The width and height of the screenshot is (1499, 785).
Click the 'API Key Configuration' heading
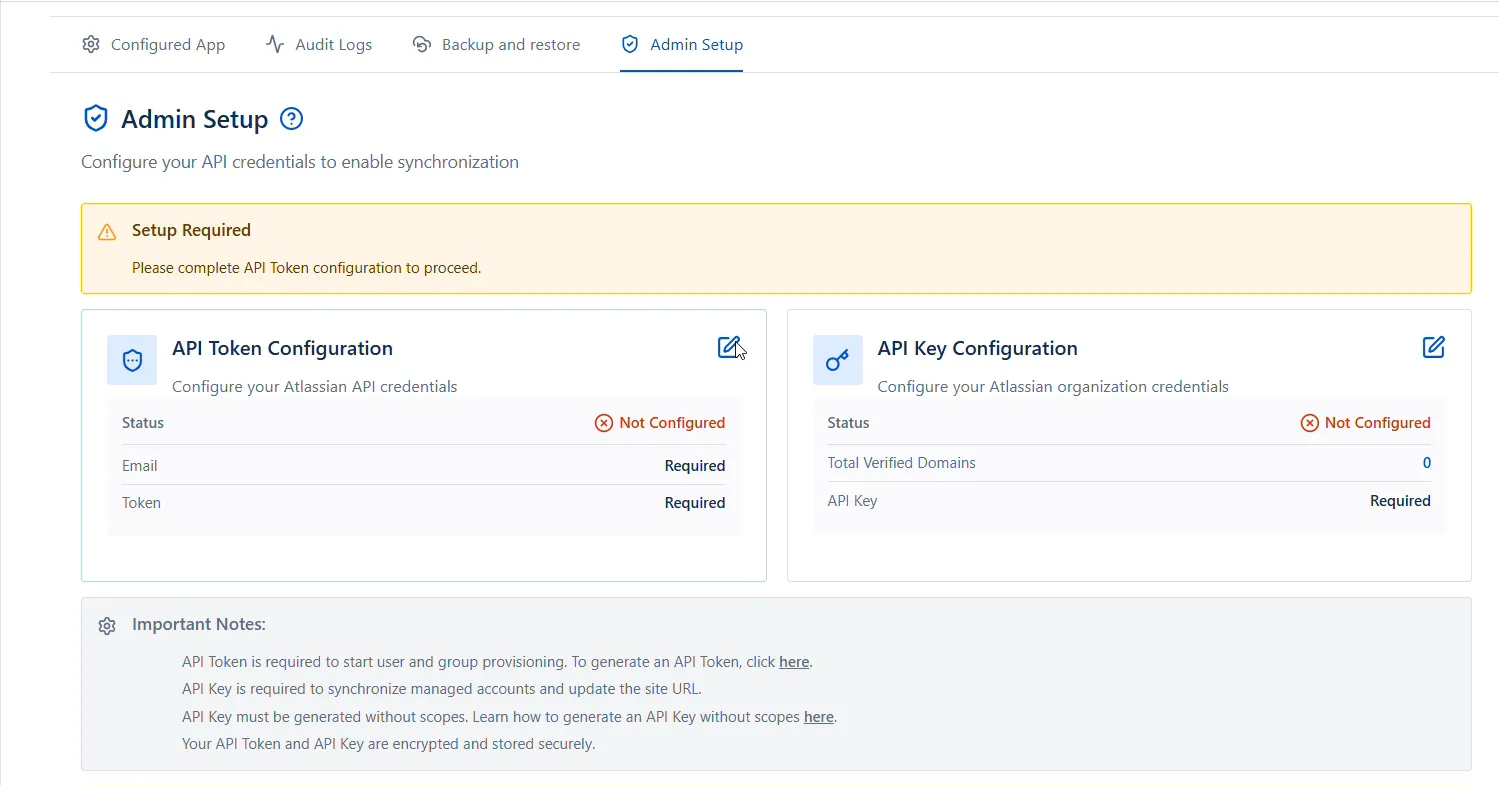tap(977, 348)
